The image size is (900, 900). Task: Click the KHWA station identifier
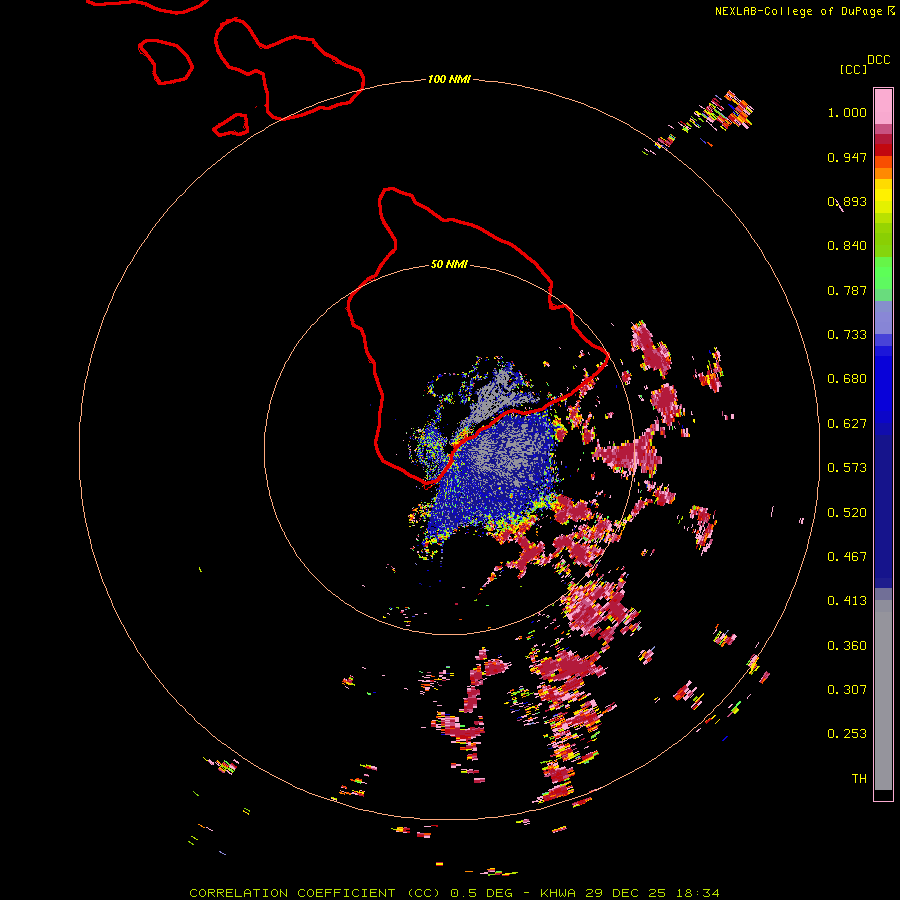[x=558, y=893]
